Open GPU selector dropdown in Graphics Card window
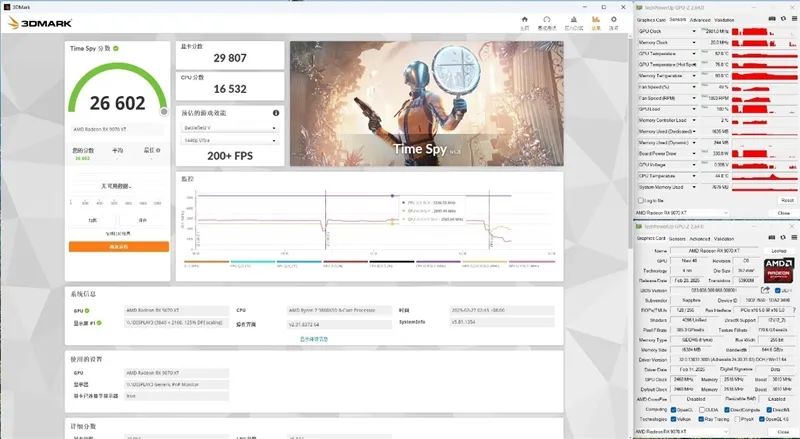This screenshot has height=439, width=800. tap(682, 432)
